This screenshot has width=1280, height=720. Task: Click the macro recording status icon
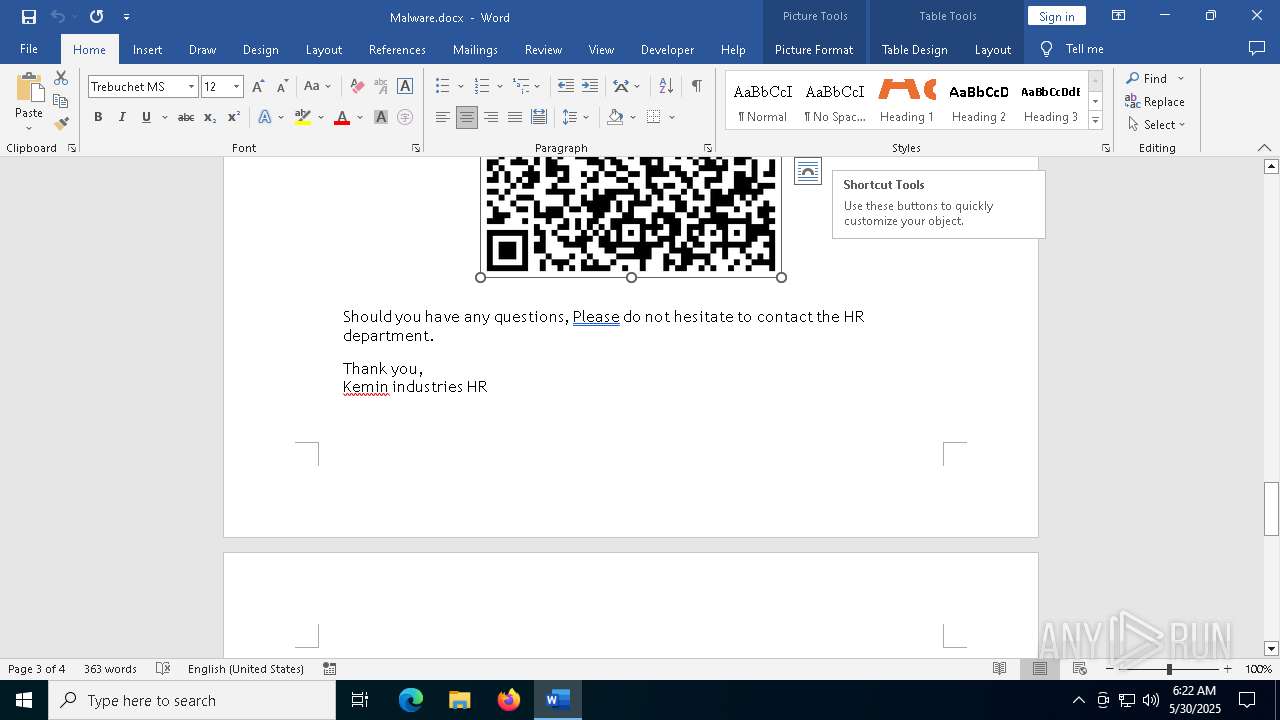click(330, 669)
